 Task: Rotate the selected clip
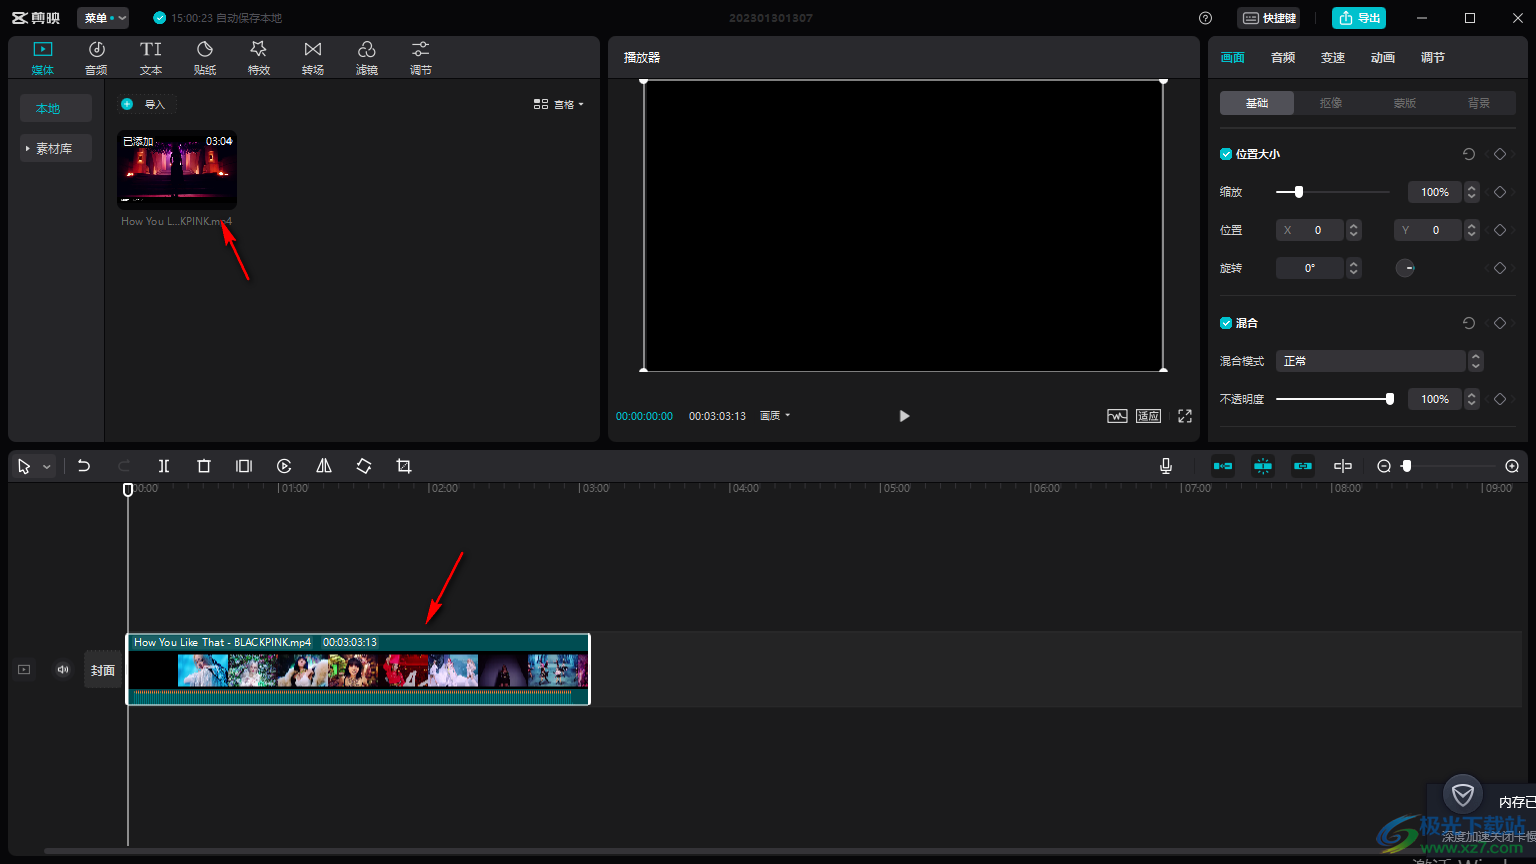[x=364, y=466]
